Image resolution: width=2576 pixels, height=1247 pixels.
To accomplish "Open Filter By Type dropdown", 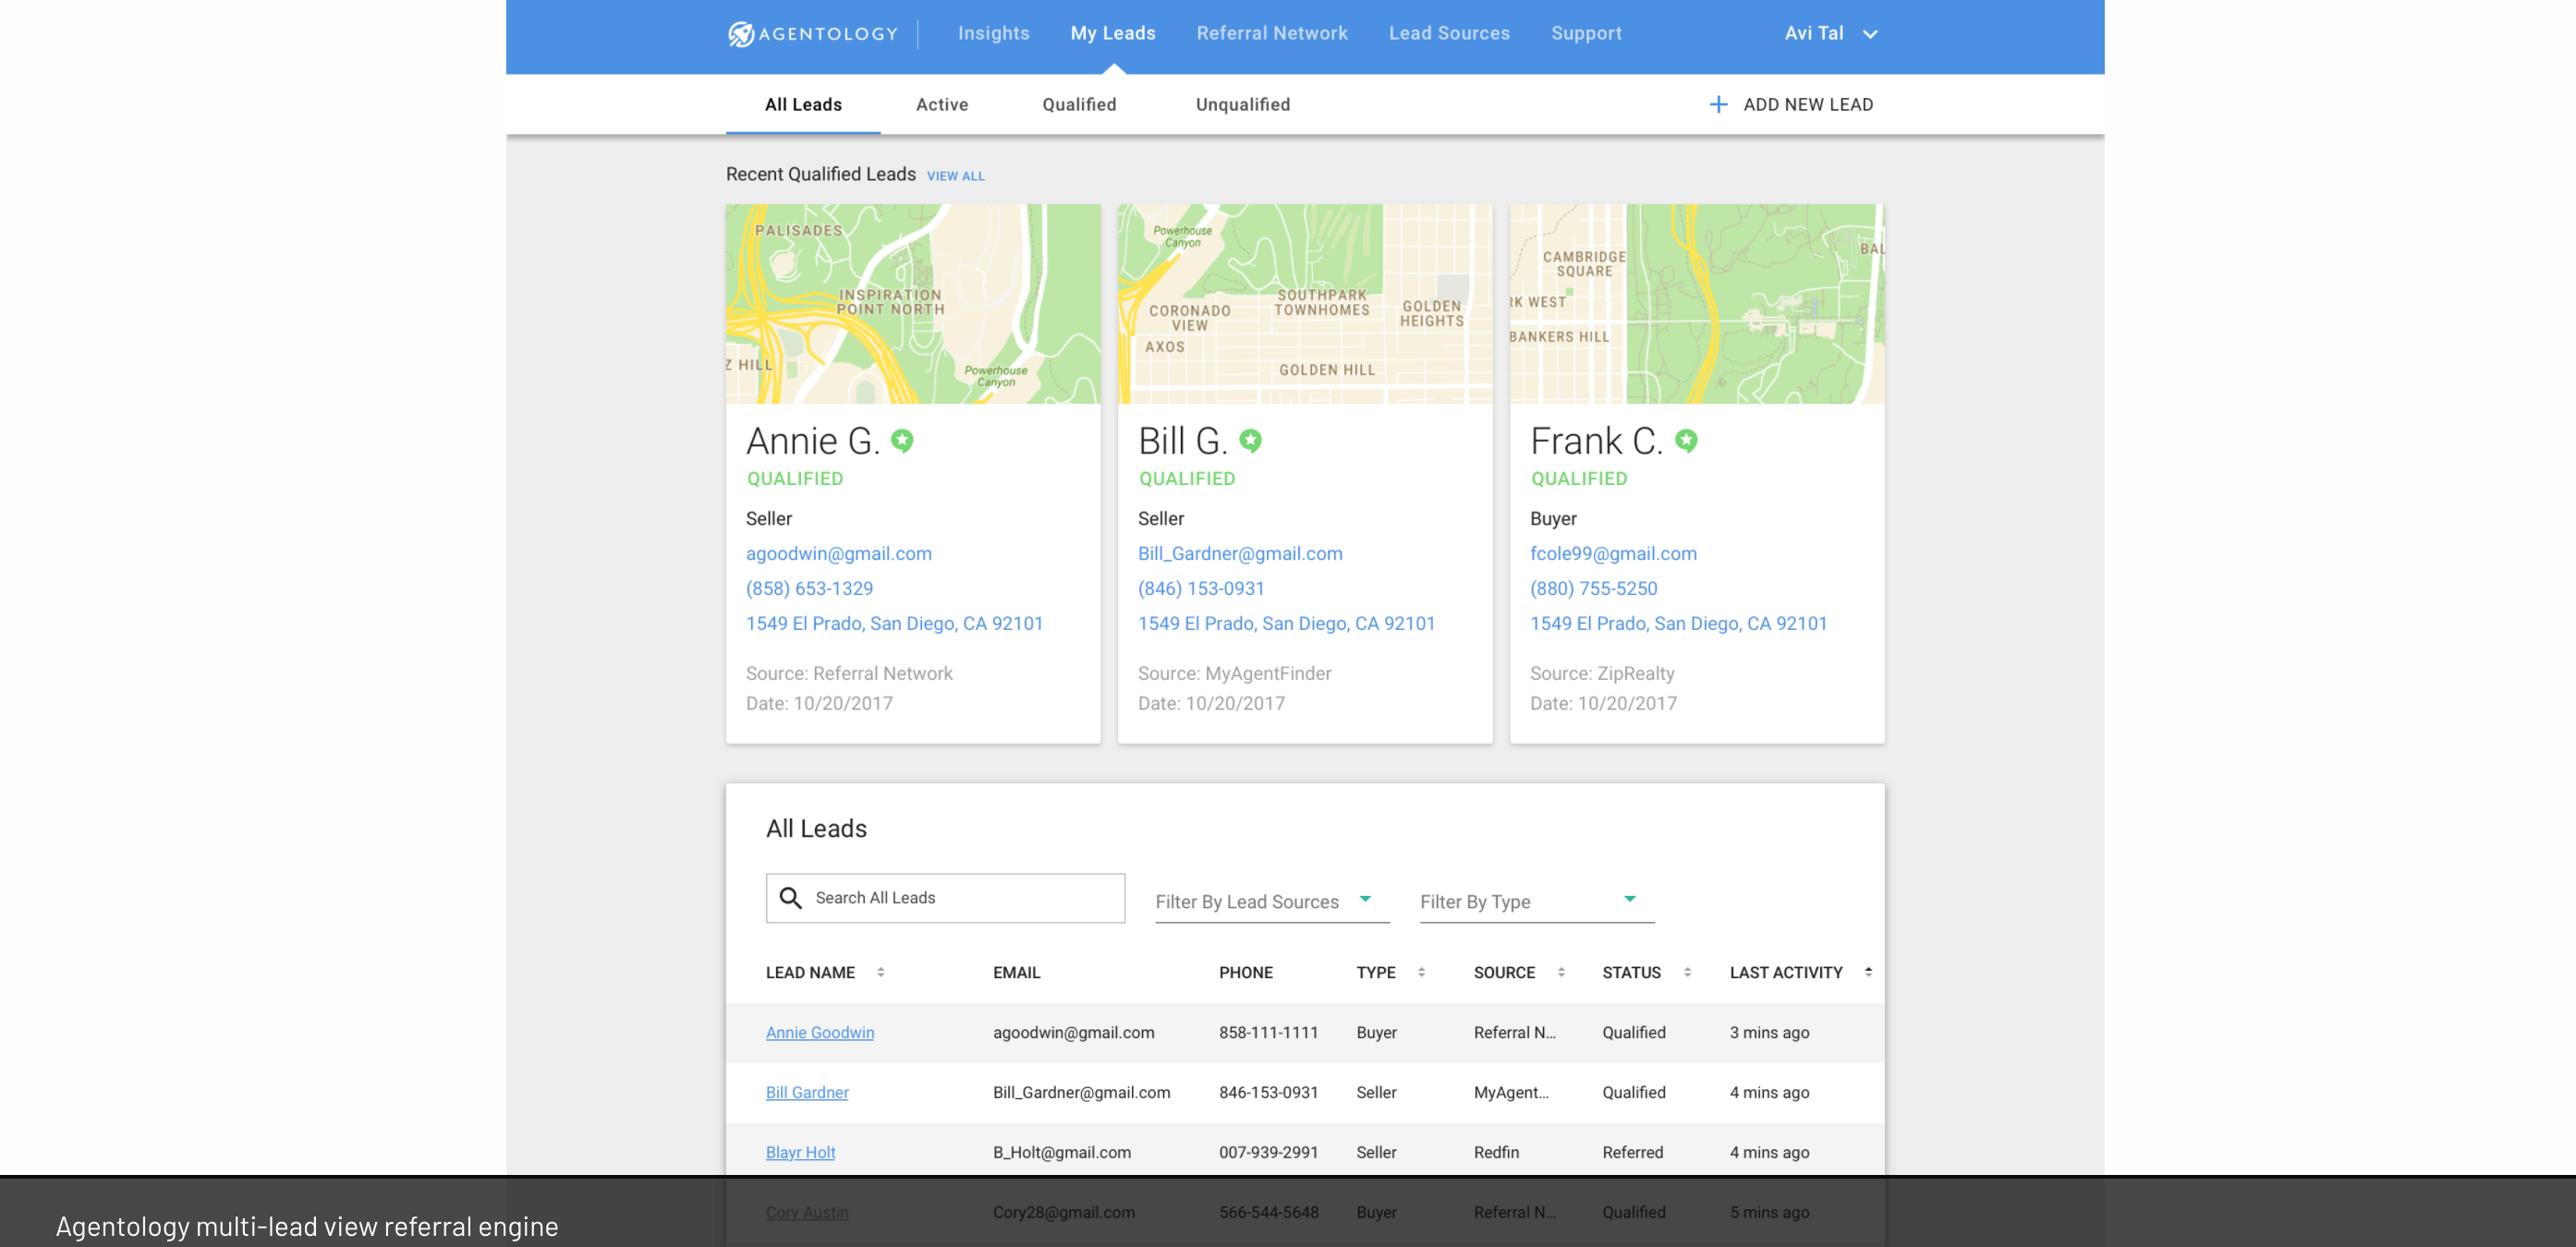I will 1536,901.
